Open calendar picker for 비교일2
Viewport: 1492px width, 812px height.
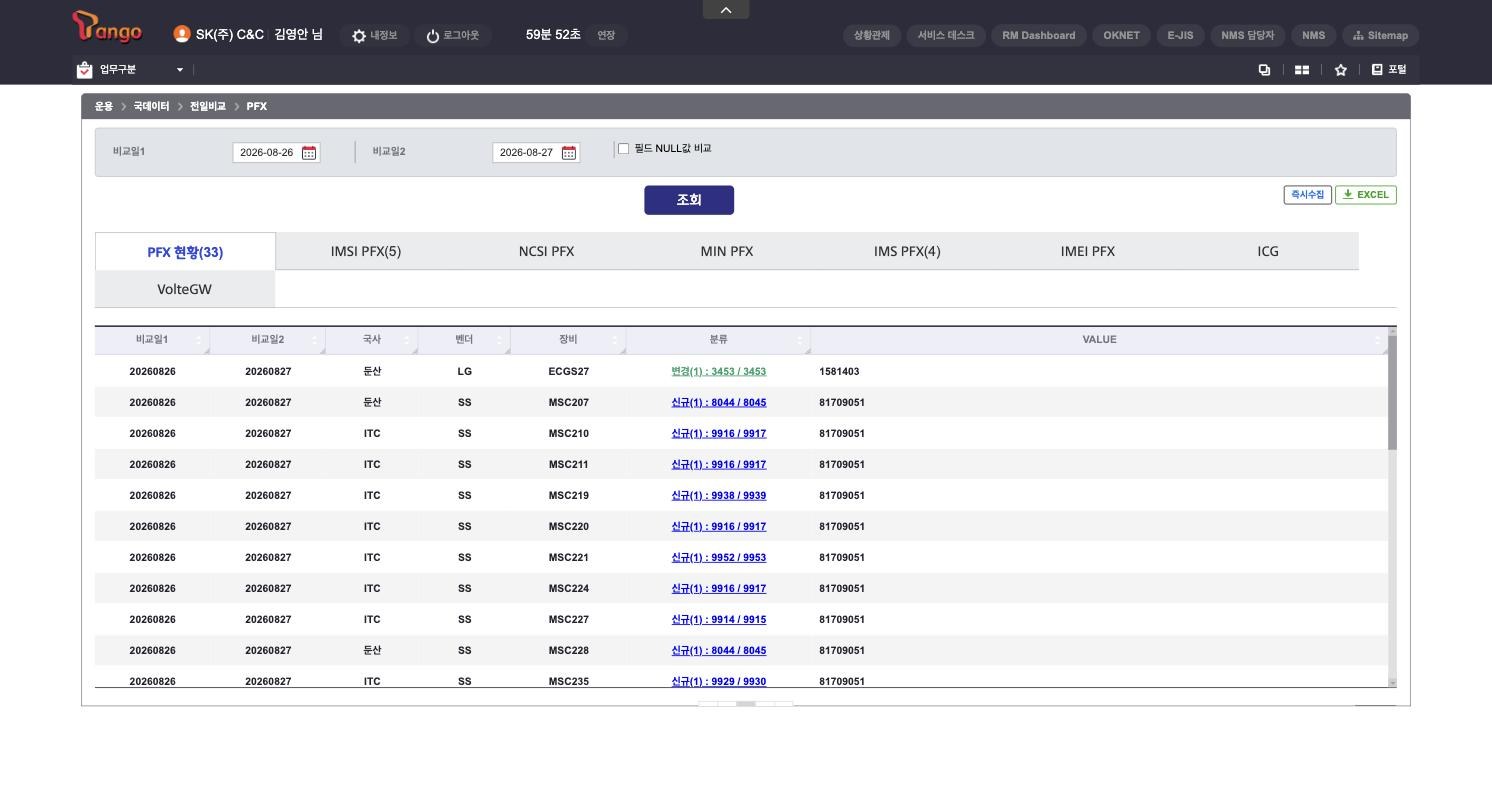coord(569,153)
